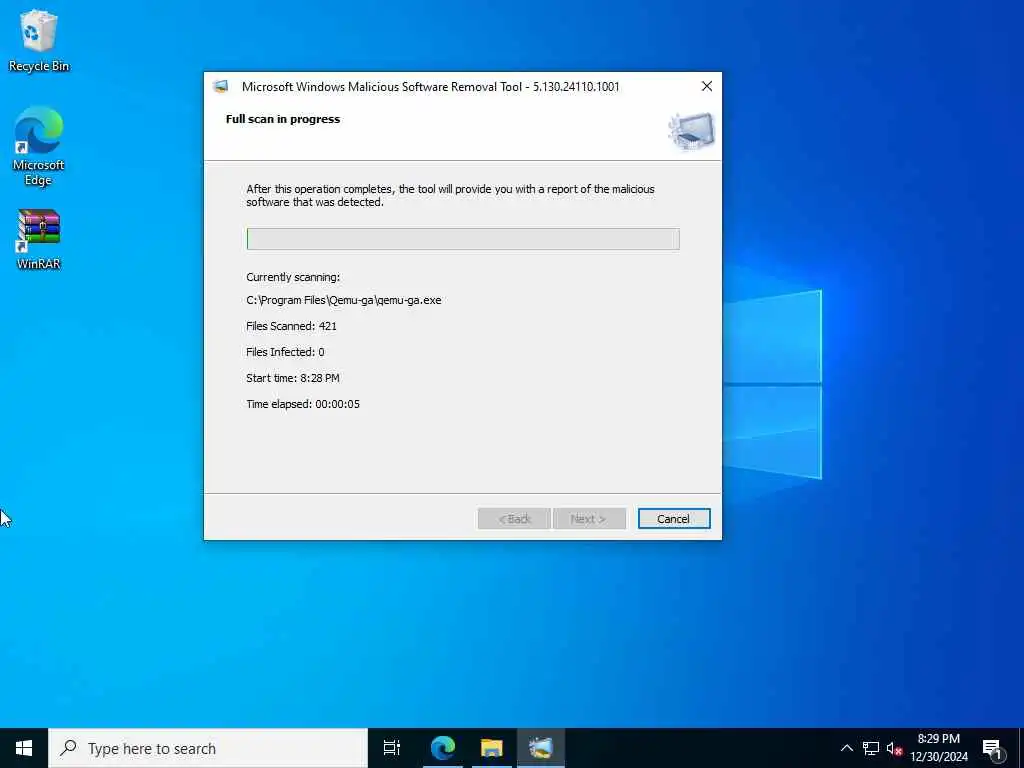Select the Malicious Software Removal Tool taskbar button

pos(541,748)
